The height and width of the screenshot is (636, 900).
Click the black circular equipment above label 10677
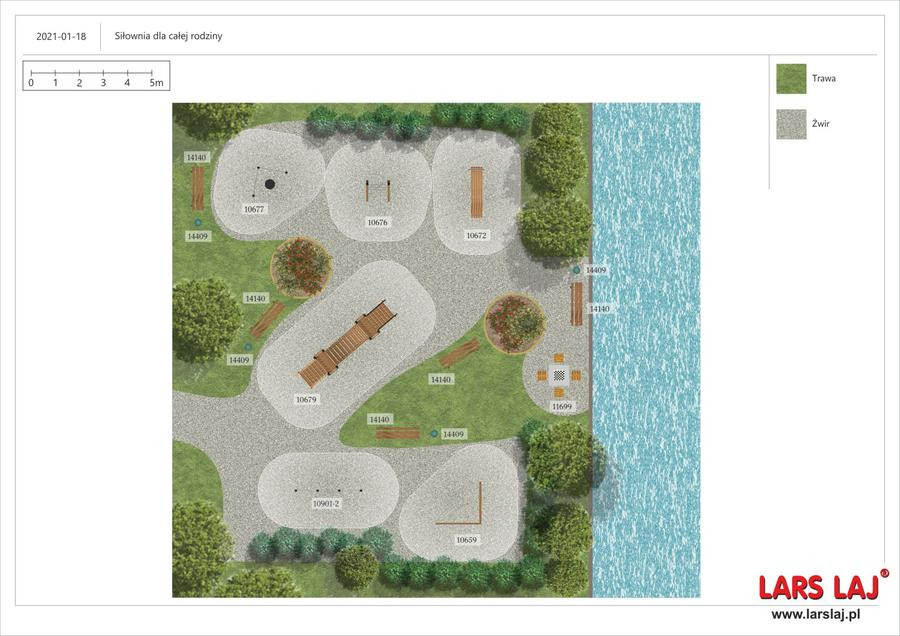[269, 183]
